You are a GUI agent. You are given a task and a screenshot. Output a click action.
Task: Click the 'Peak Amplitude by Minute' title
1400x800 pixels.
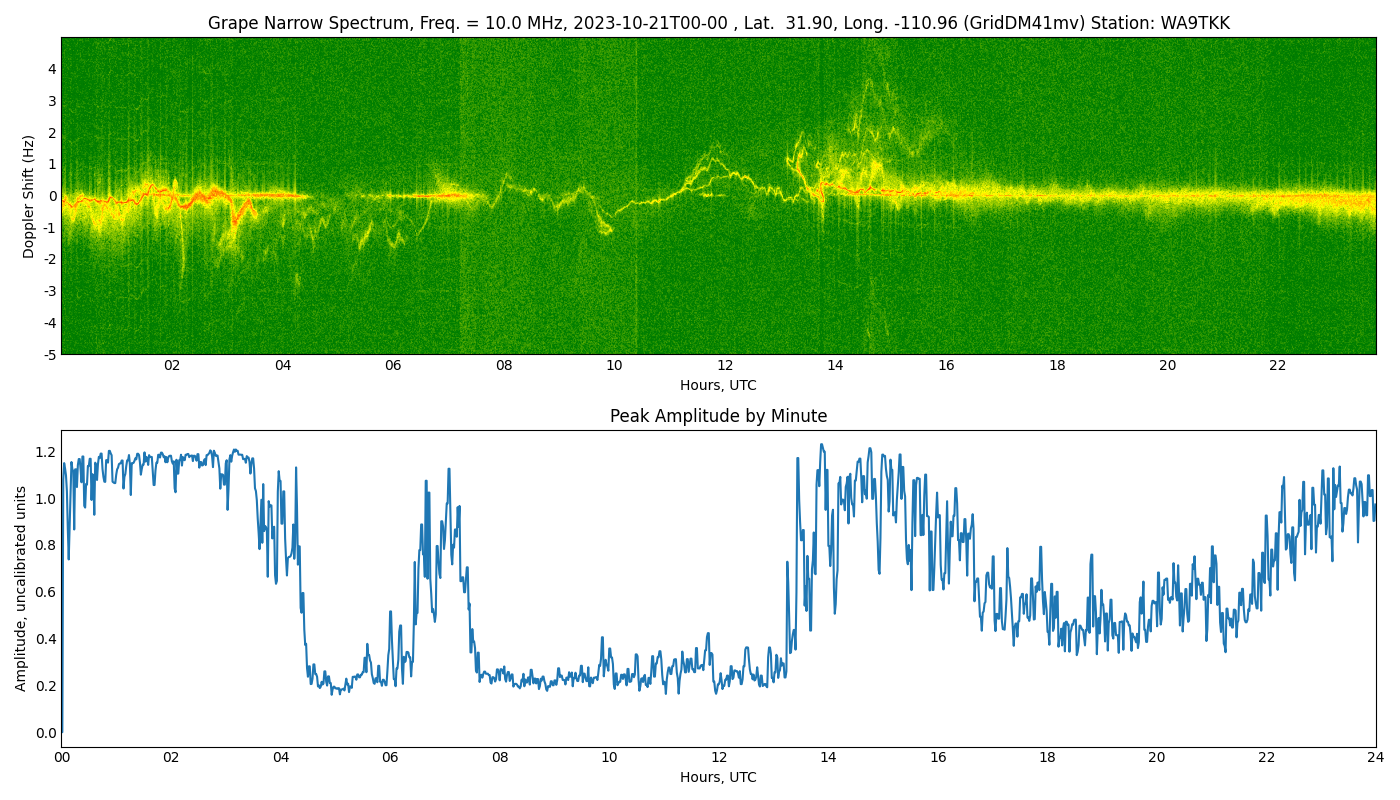pos(718,416)
